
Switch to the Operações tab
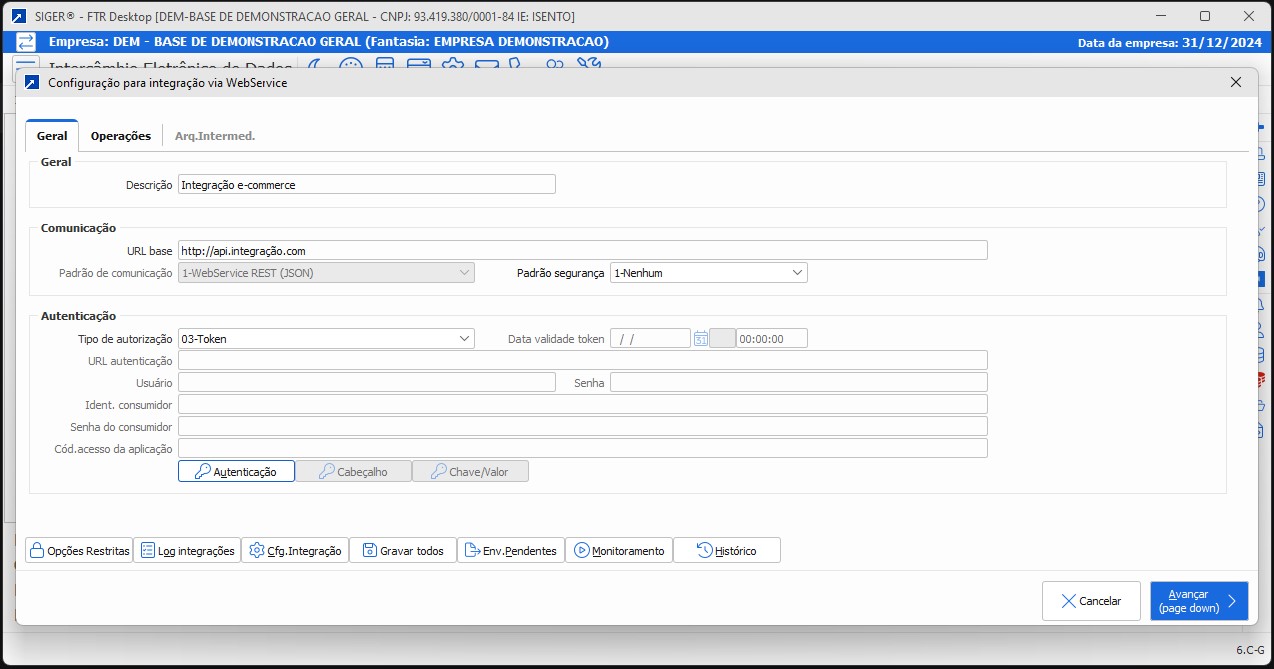[120, 136]
